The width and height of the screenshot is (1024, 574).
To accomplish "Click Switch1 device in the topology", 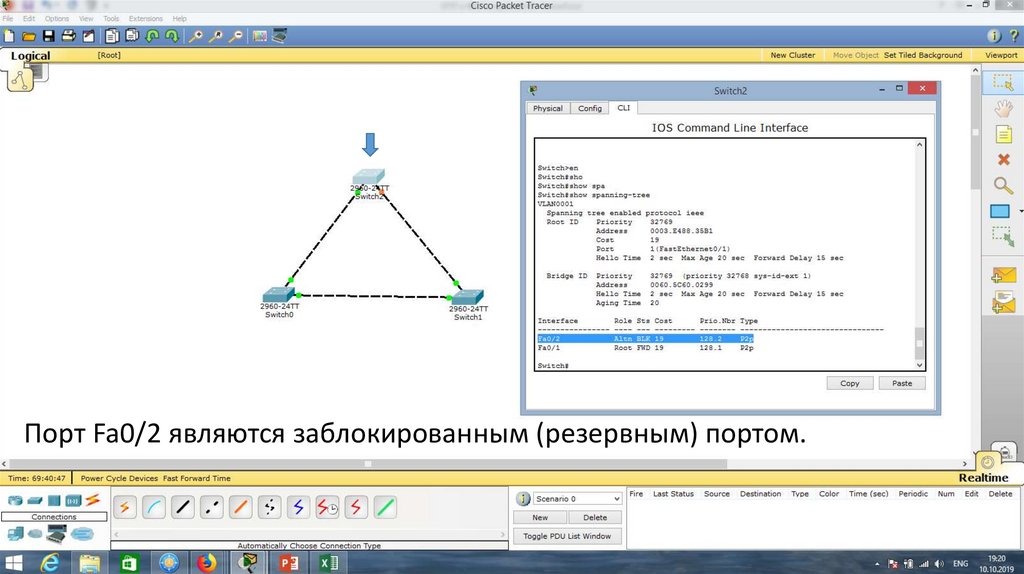I will pos(468,298).
